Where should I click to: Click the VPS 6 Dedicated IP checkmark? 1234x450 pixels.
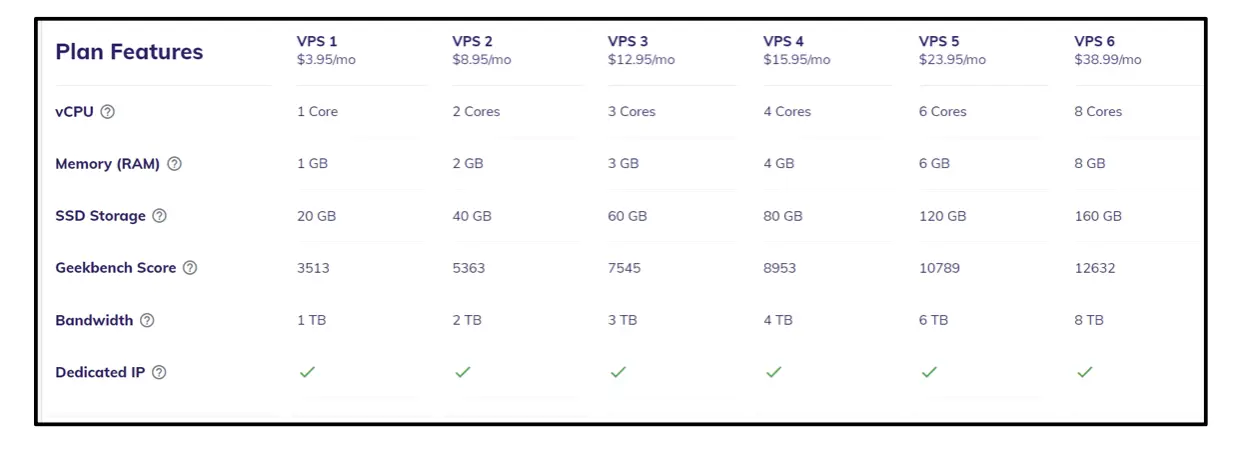pyautogui.click(x=1085, y=372)
